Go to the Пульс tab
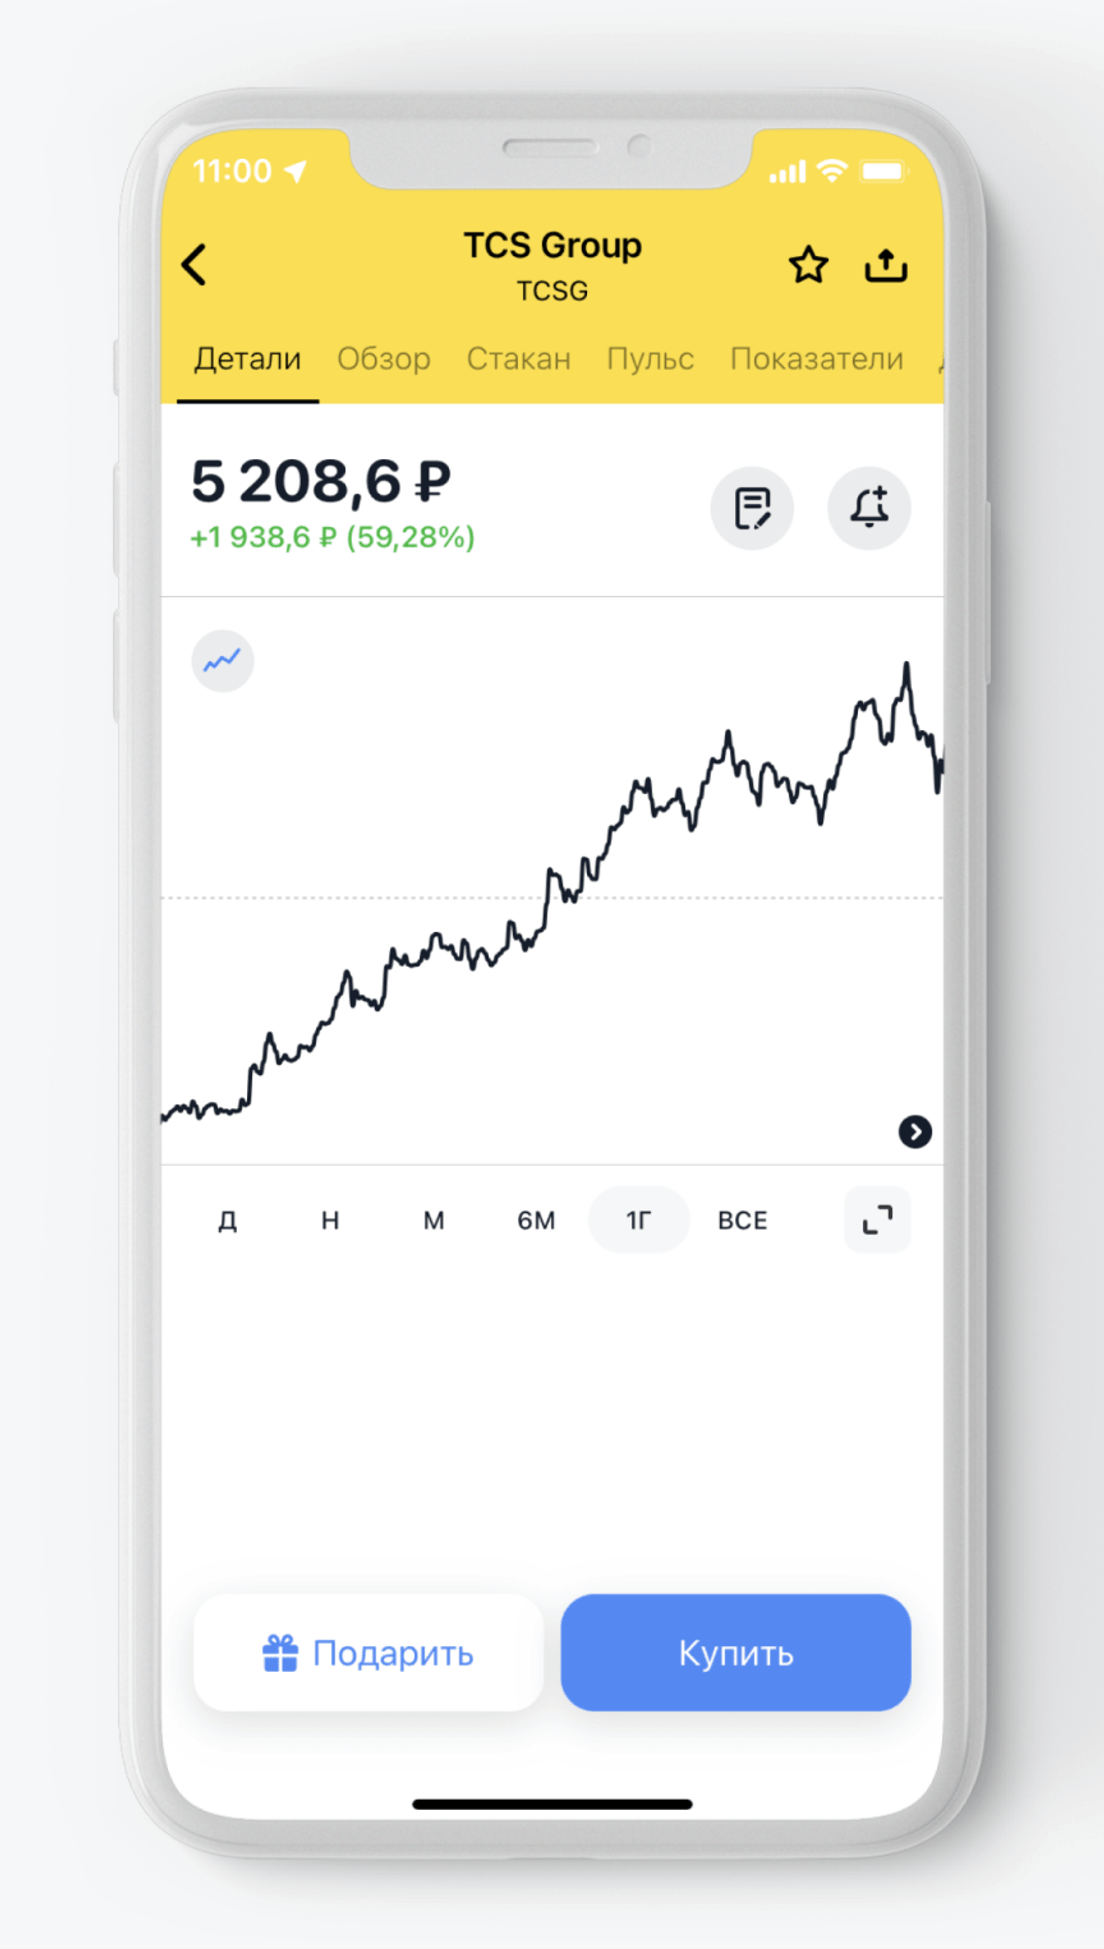 point(650,358)
